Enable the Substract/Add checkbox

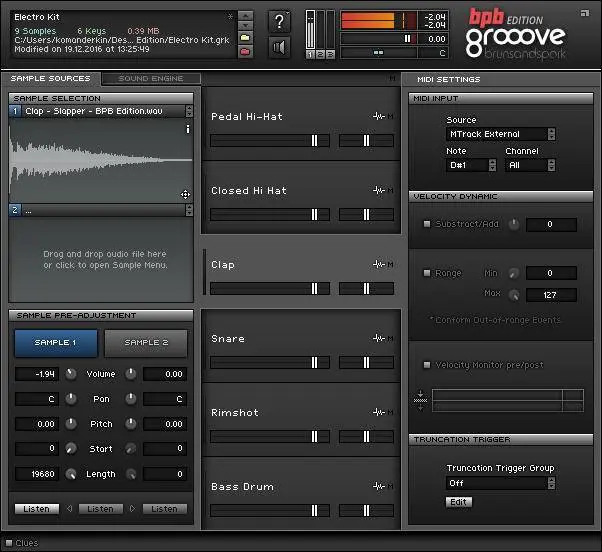tap(427, 224)
